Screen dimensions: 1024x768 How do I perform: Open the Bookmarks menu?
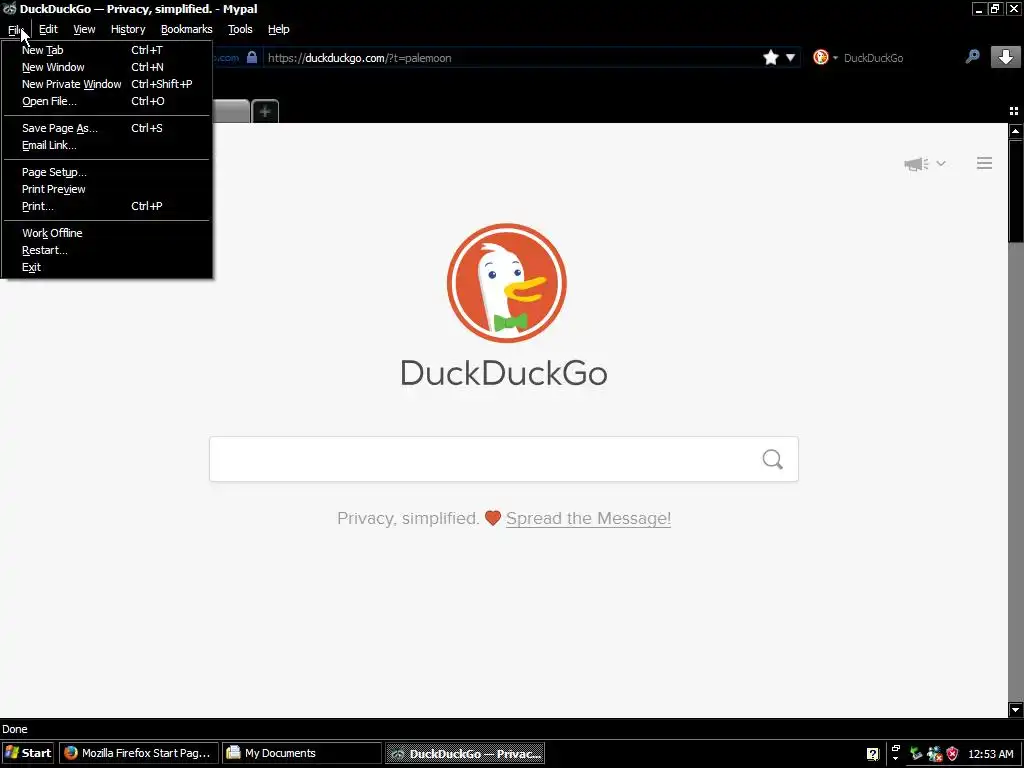187,29
